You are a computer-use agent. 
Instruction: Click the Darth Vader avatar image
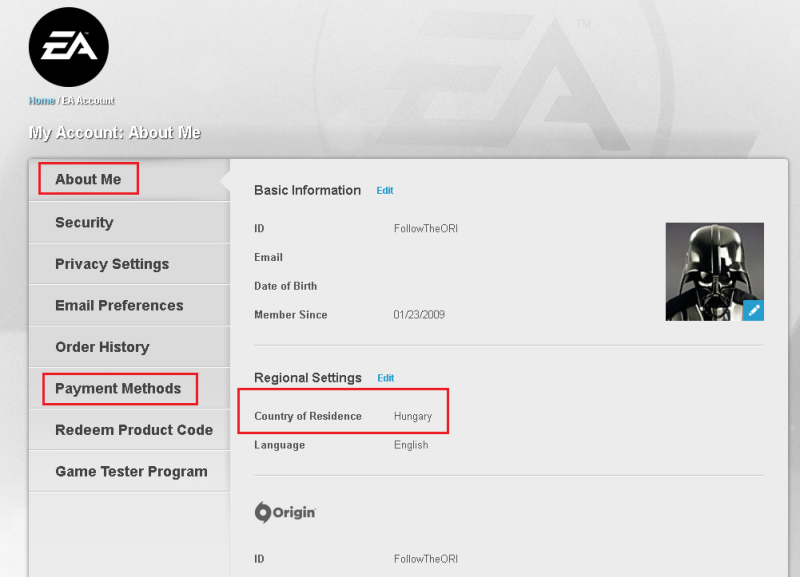(x=714, y=270)
